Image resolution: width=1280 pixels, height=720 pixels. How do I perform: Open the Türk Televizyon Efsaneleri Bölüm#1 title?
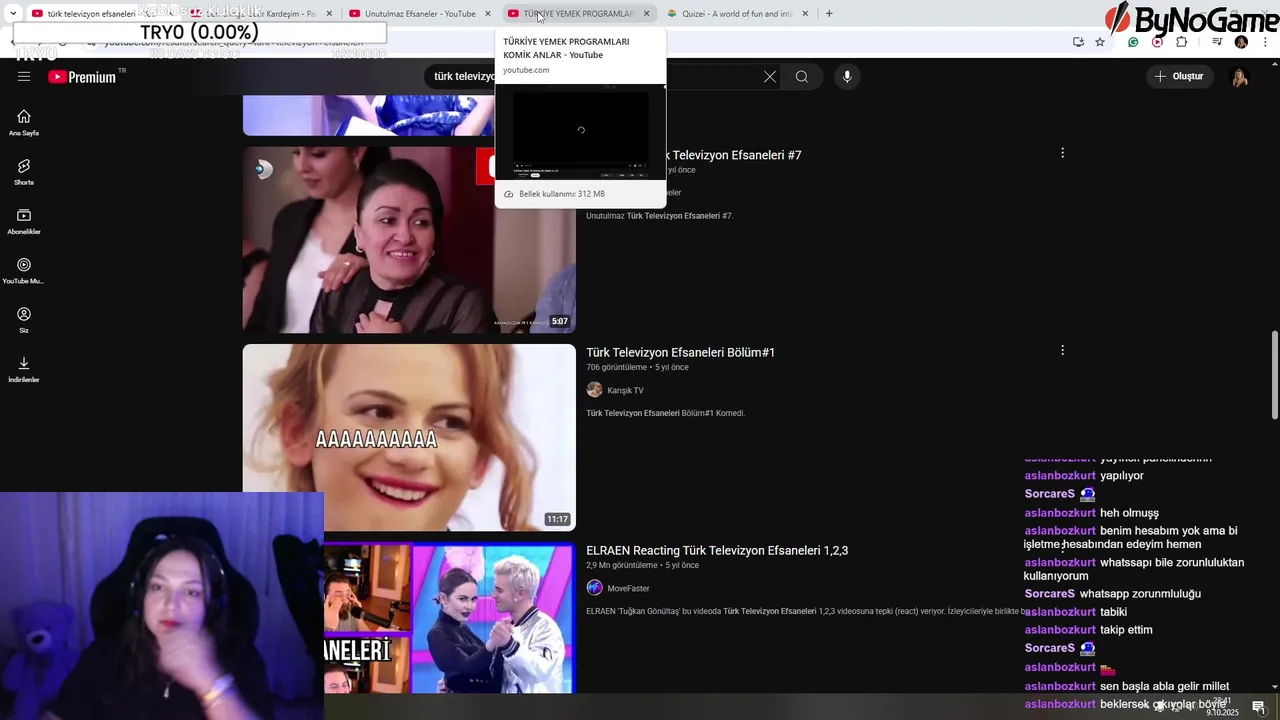[x=680, y=352]
